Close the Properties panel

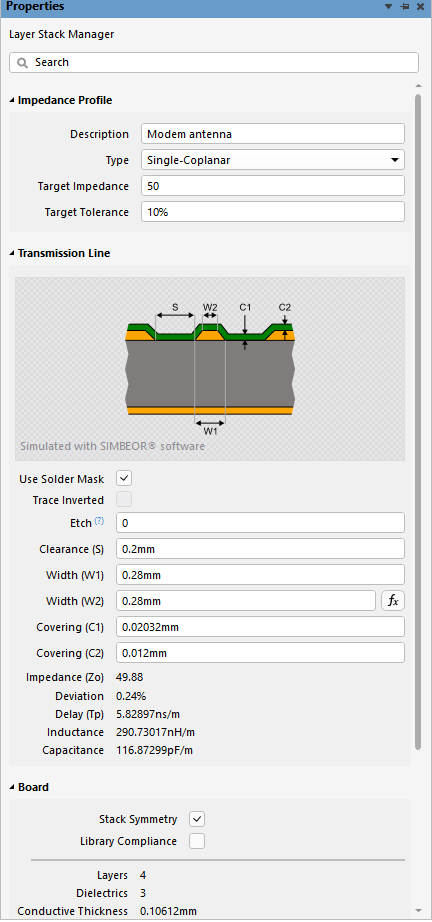click(x=420, y=6)
